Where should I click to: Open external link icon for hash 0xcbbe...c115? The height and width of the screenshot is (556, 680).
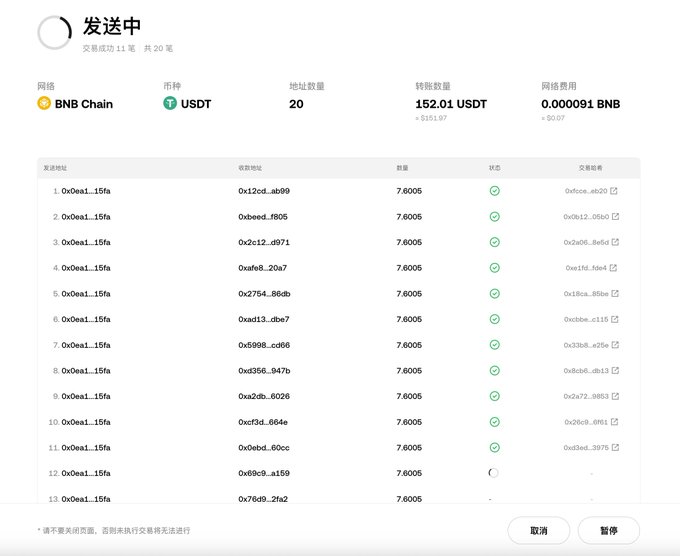(615, 319)
